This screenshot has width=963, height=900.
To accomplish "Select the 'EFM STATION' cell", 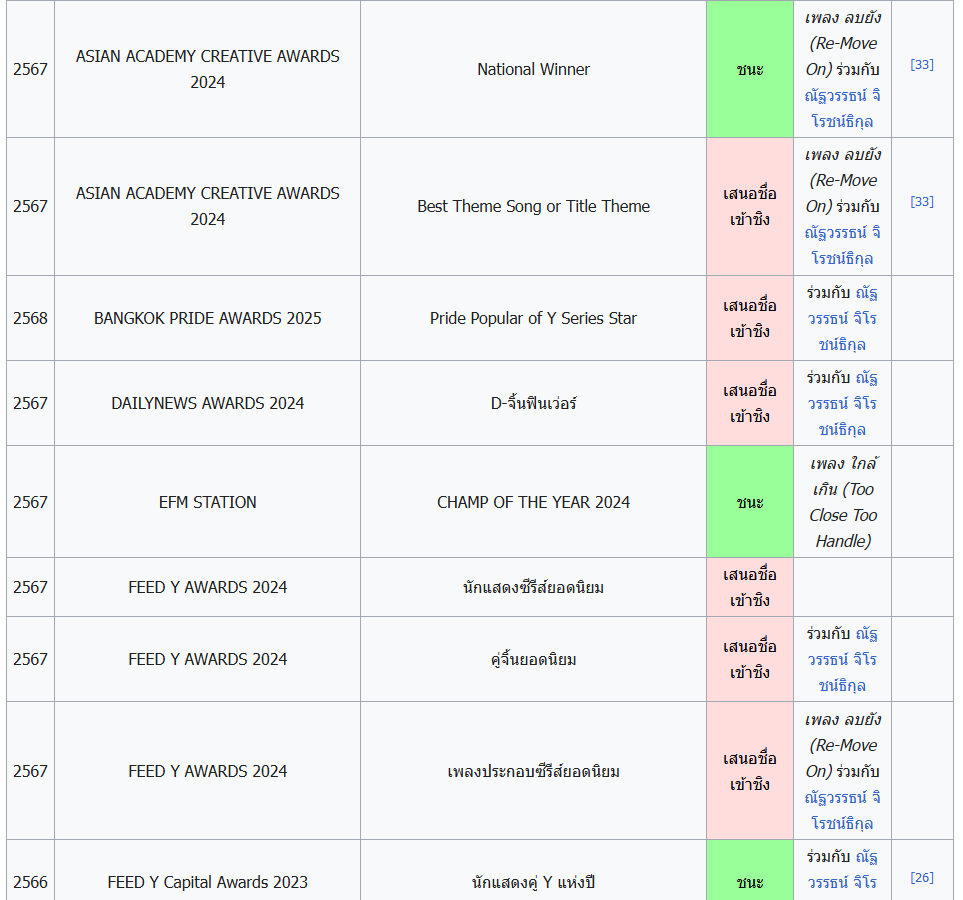I will (208, 502).
